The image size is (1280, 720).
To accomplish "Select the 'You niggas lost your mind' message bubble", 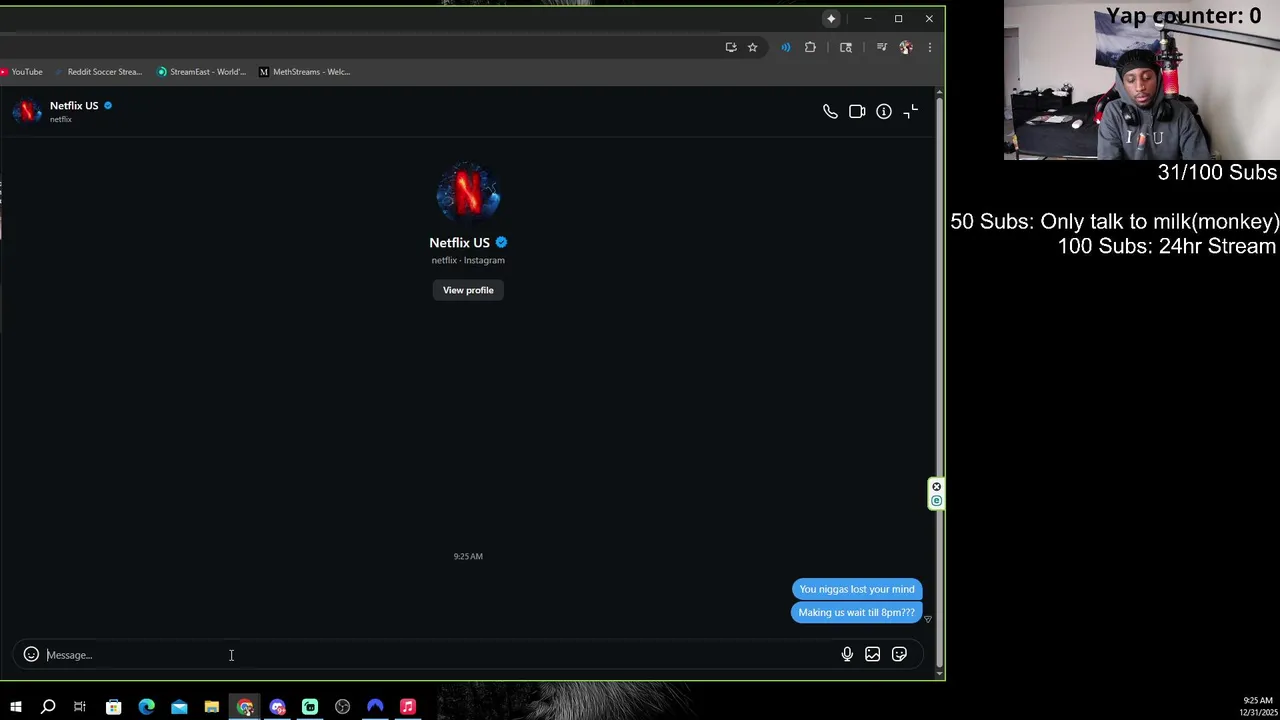I will [x=857, y=589].
